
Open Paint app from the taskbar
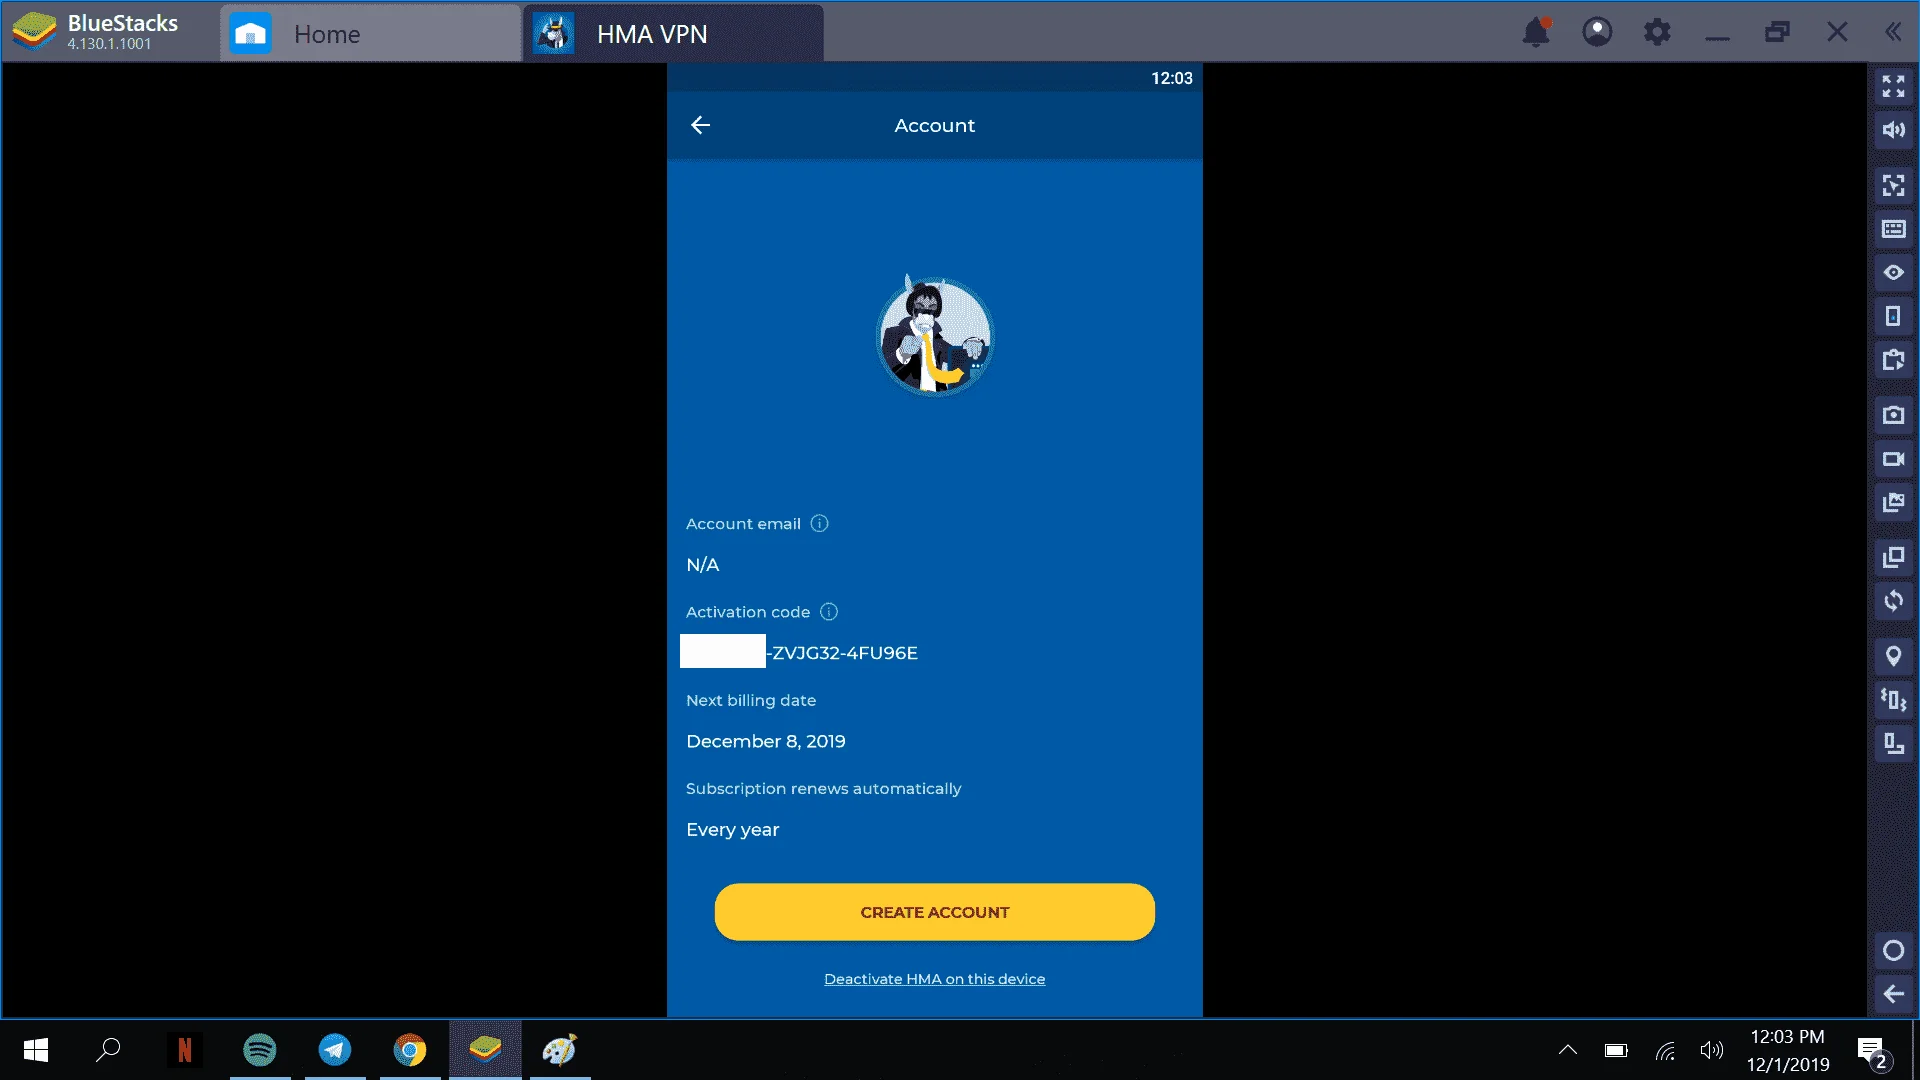560,1050
